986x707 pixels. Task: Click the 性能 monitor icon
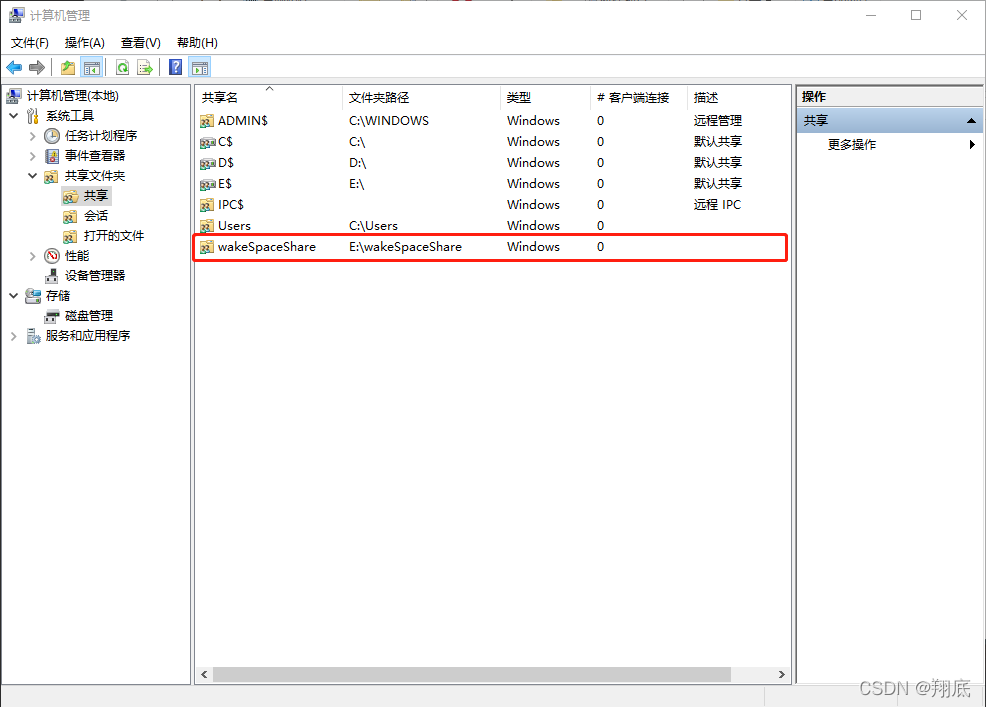pos(52,256)
